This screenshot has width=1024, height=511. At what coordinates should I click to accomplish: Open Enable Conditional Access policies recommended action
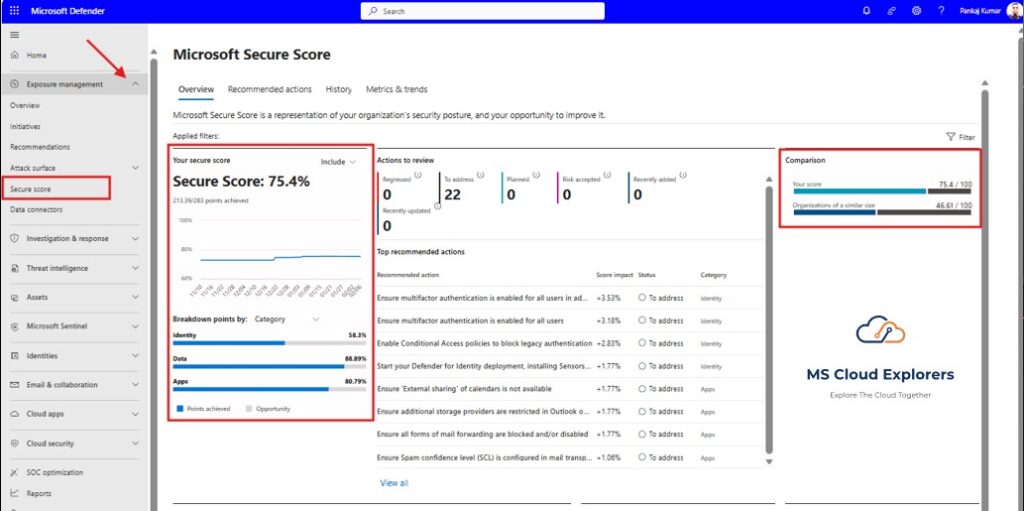coord(485,343)
